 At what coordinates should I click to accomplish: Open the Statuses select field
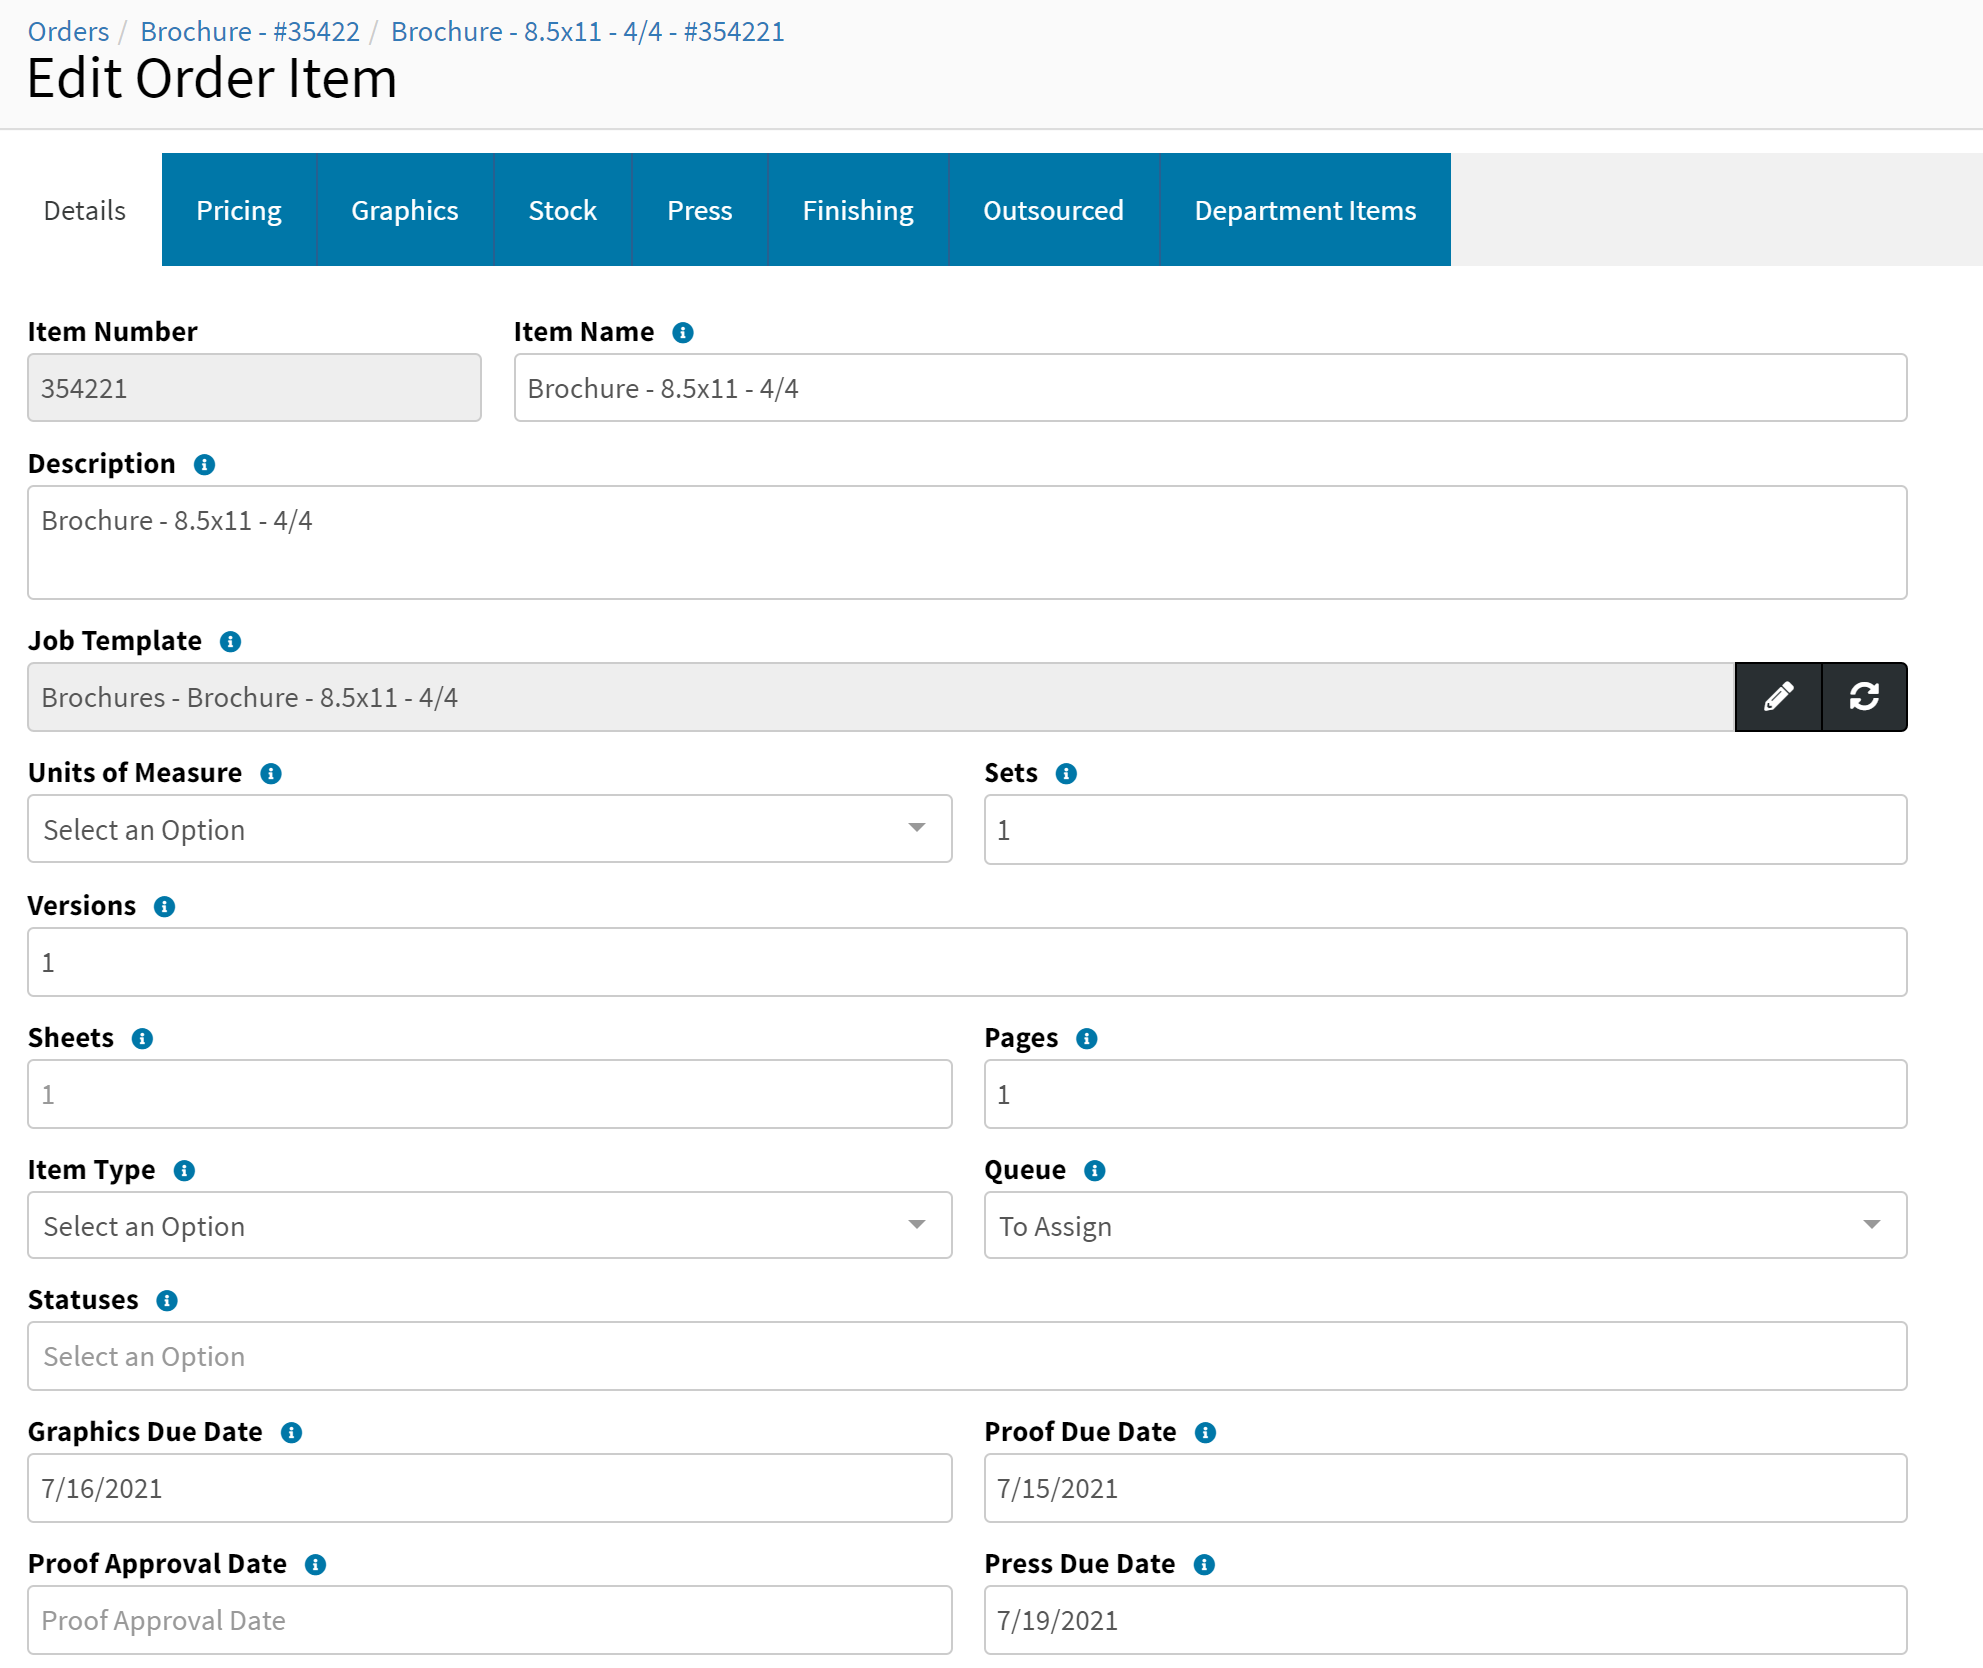pyautogui.click(x=966, y=1357)
